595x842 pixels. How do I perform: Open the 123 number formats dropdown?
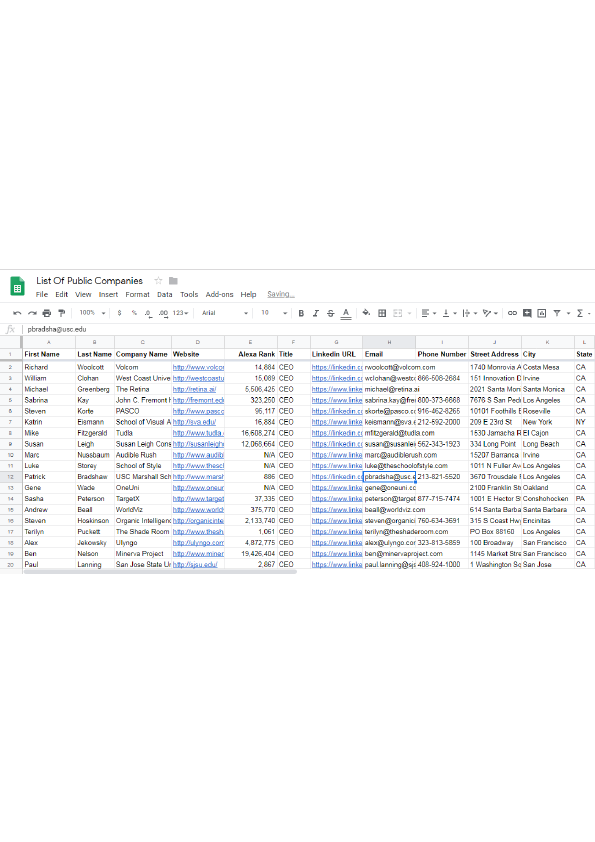180,313
